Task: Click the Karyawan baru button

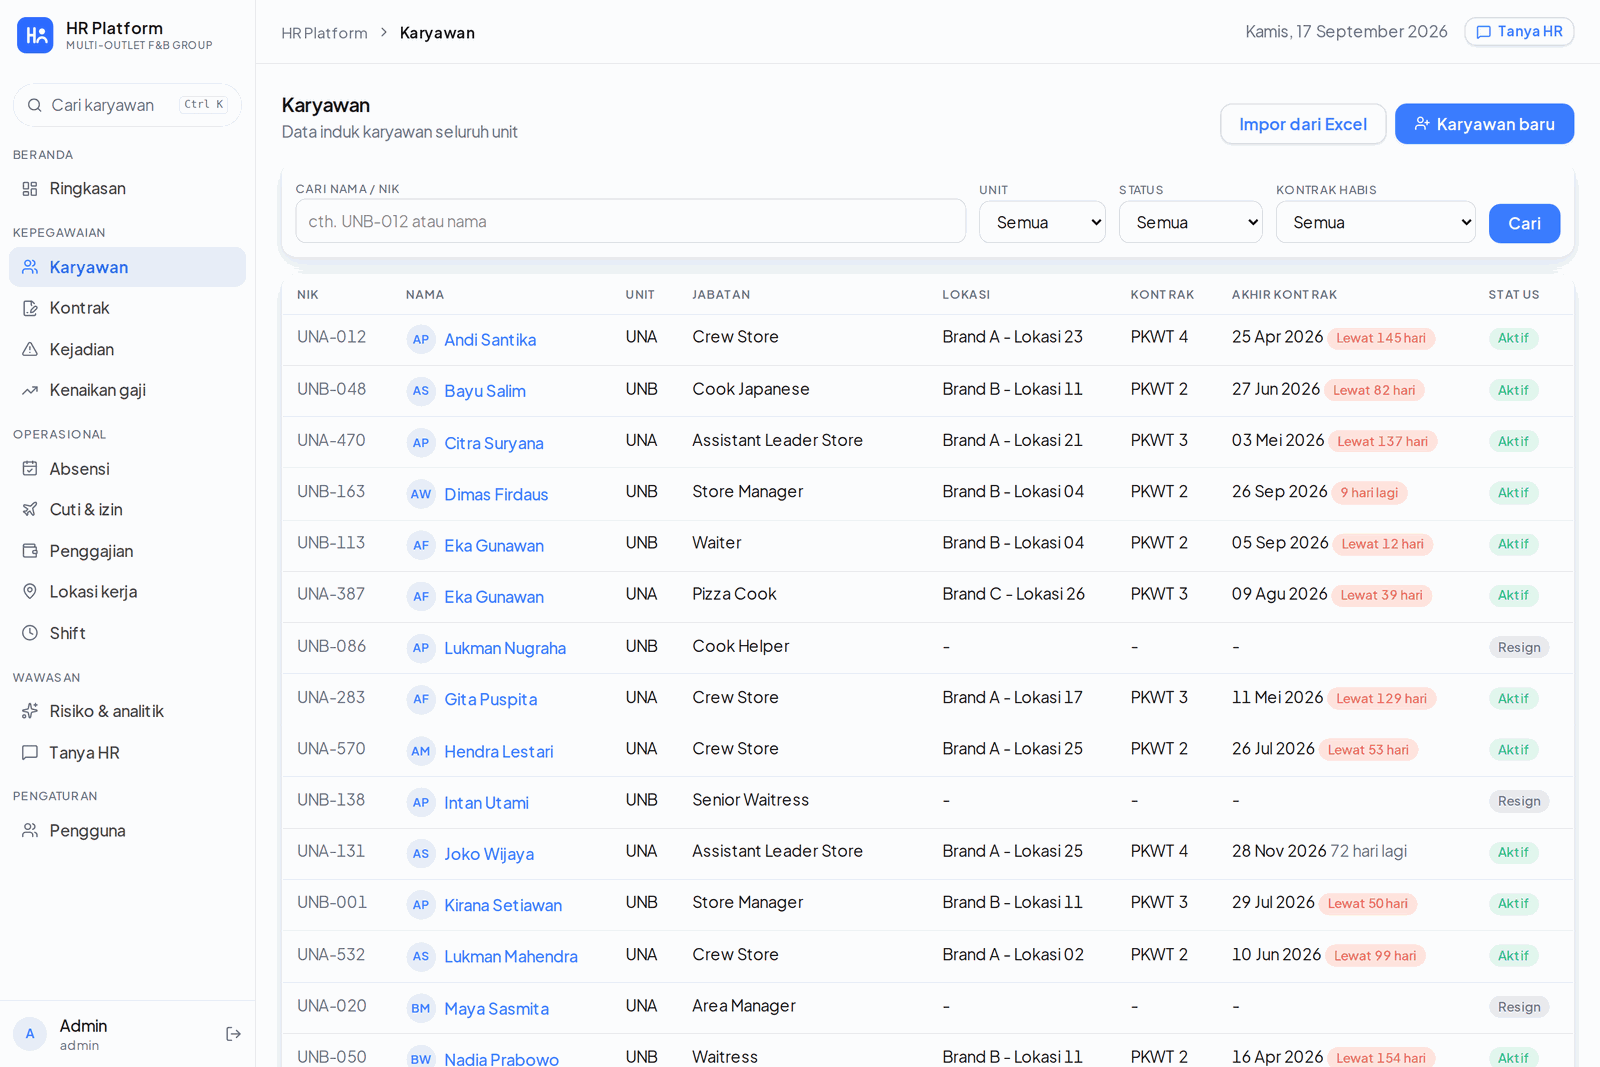Action: (1484, 124)
